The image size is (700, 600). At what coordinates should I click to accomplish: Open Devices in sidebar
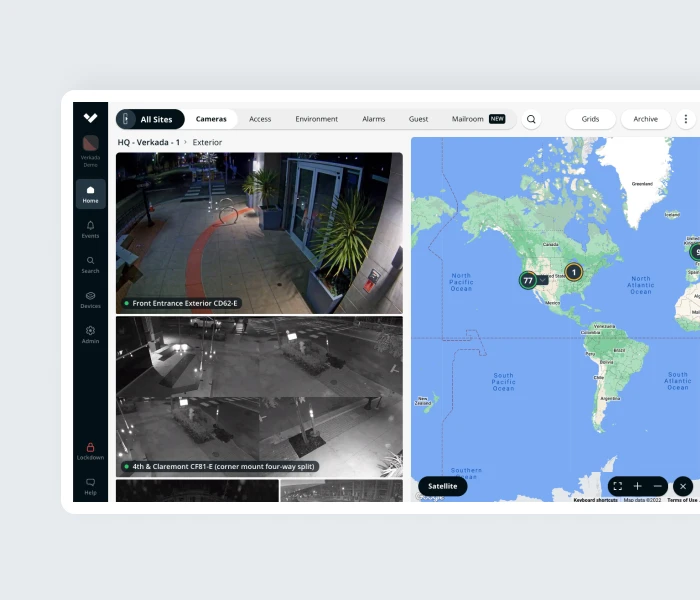[x=91, y=300]
